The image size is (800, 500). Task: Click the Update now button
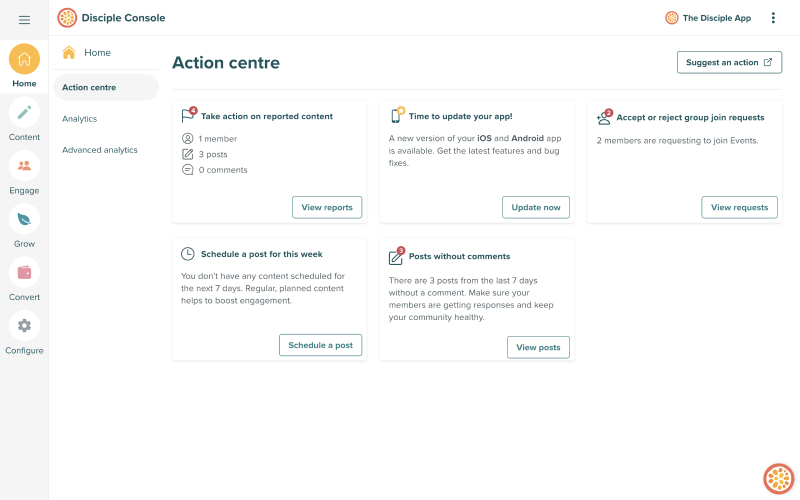[536, 207]
